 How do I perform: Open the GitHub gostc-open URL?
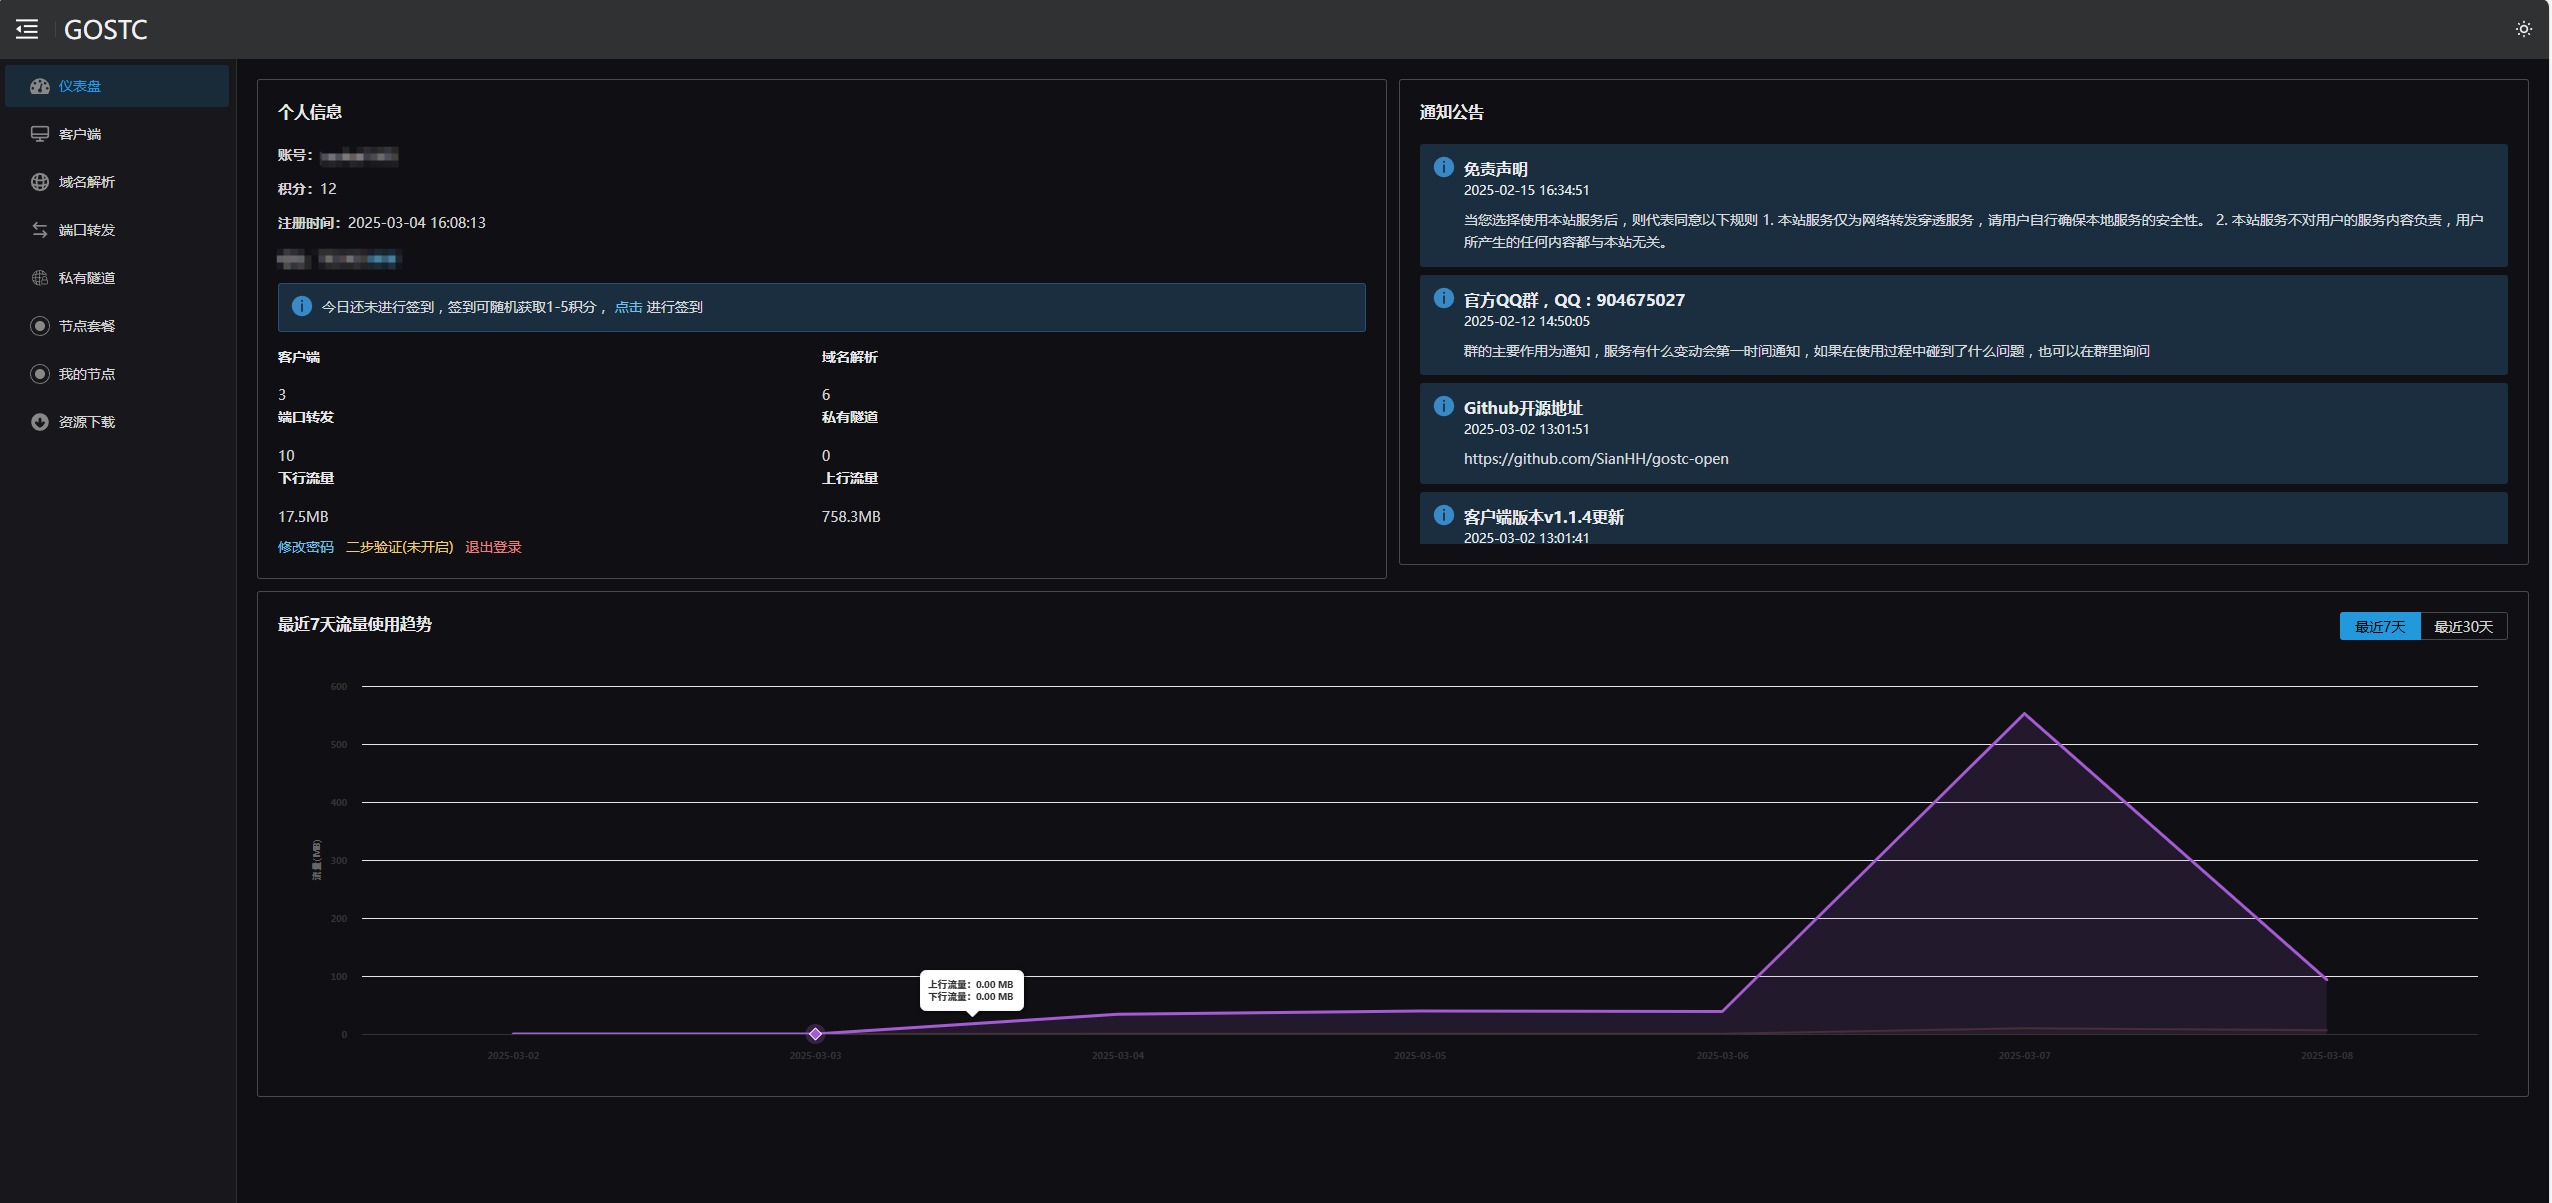[x=1595, y=459]
